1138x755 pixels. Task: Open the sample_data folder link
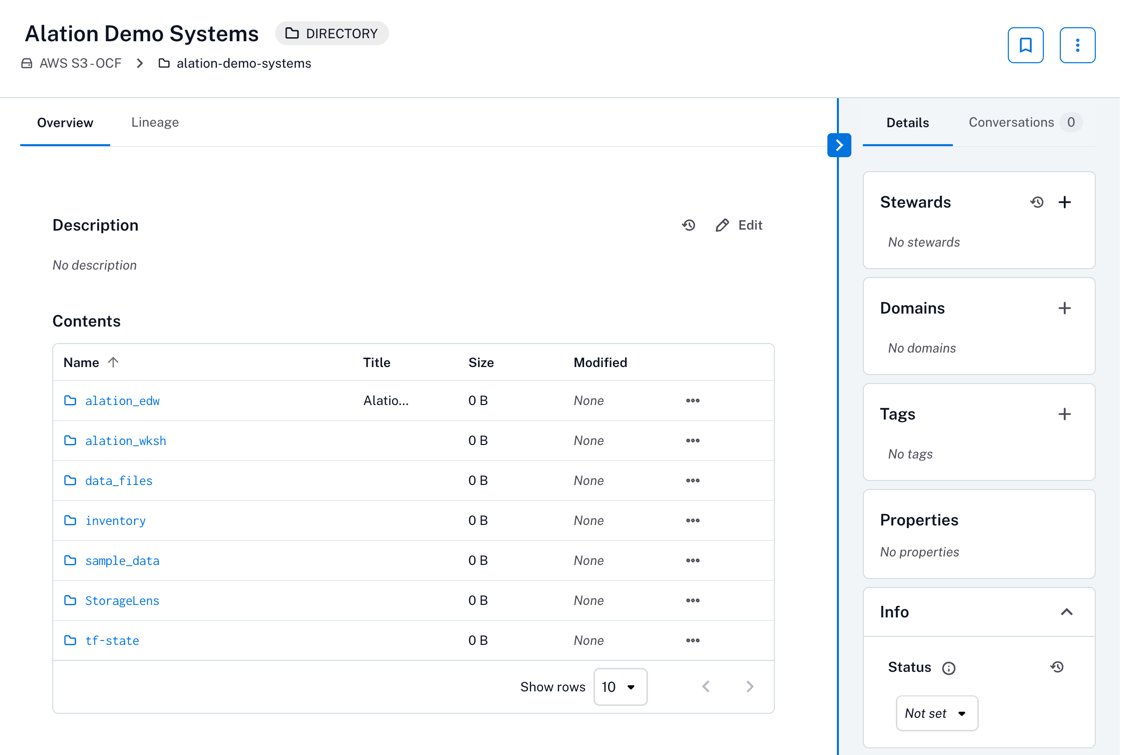(x=123, y=560)
